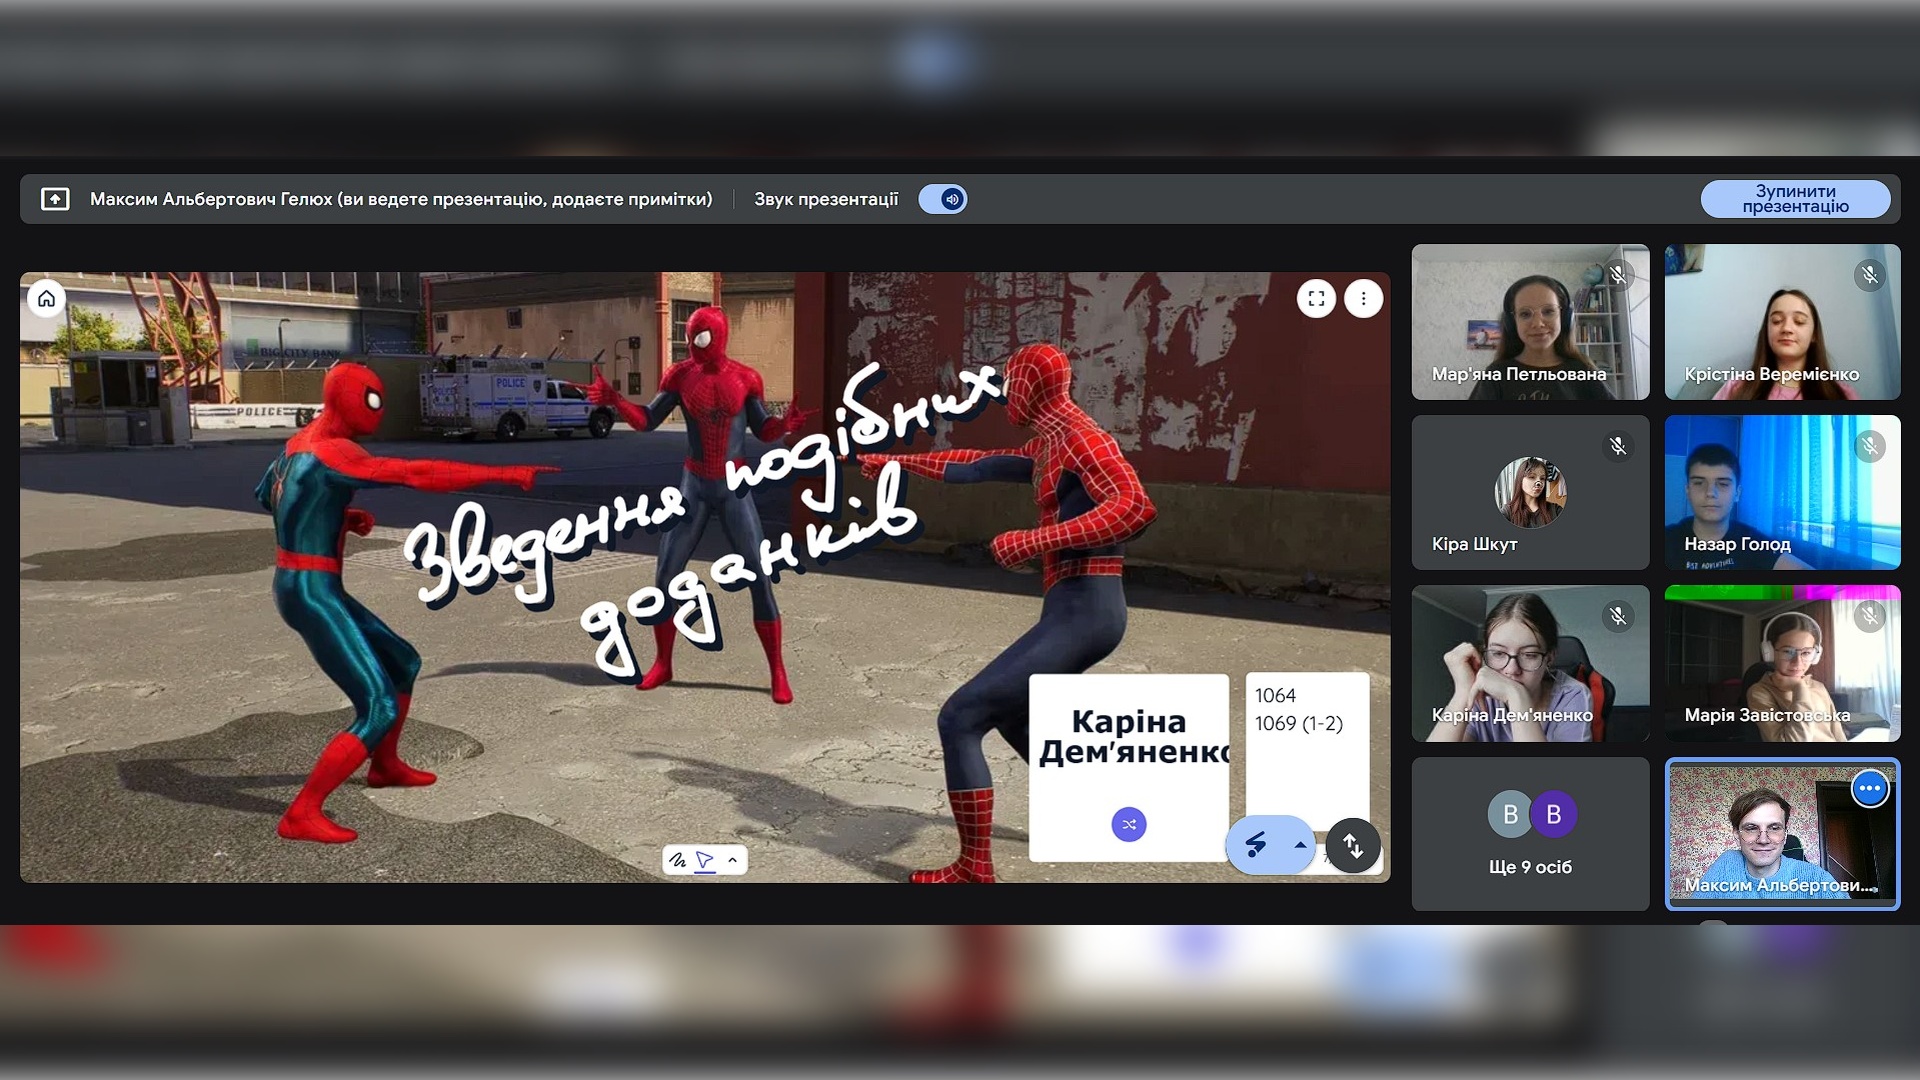This screenshot has height=1080, width=1920.
Task: Select Марія Завістовська's video tile
Action: pos(1782,663)
